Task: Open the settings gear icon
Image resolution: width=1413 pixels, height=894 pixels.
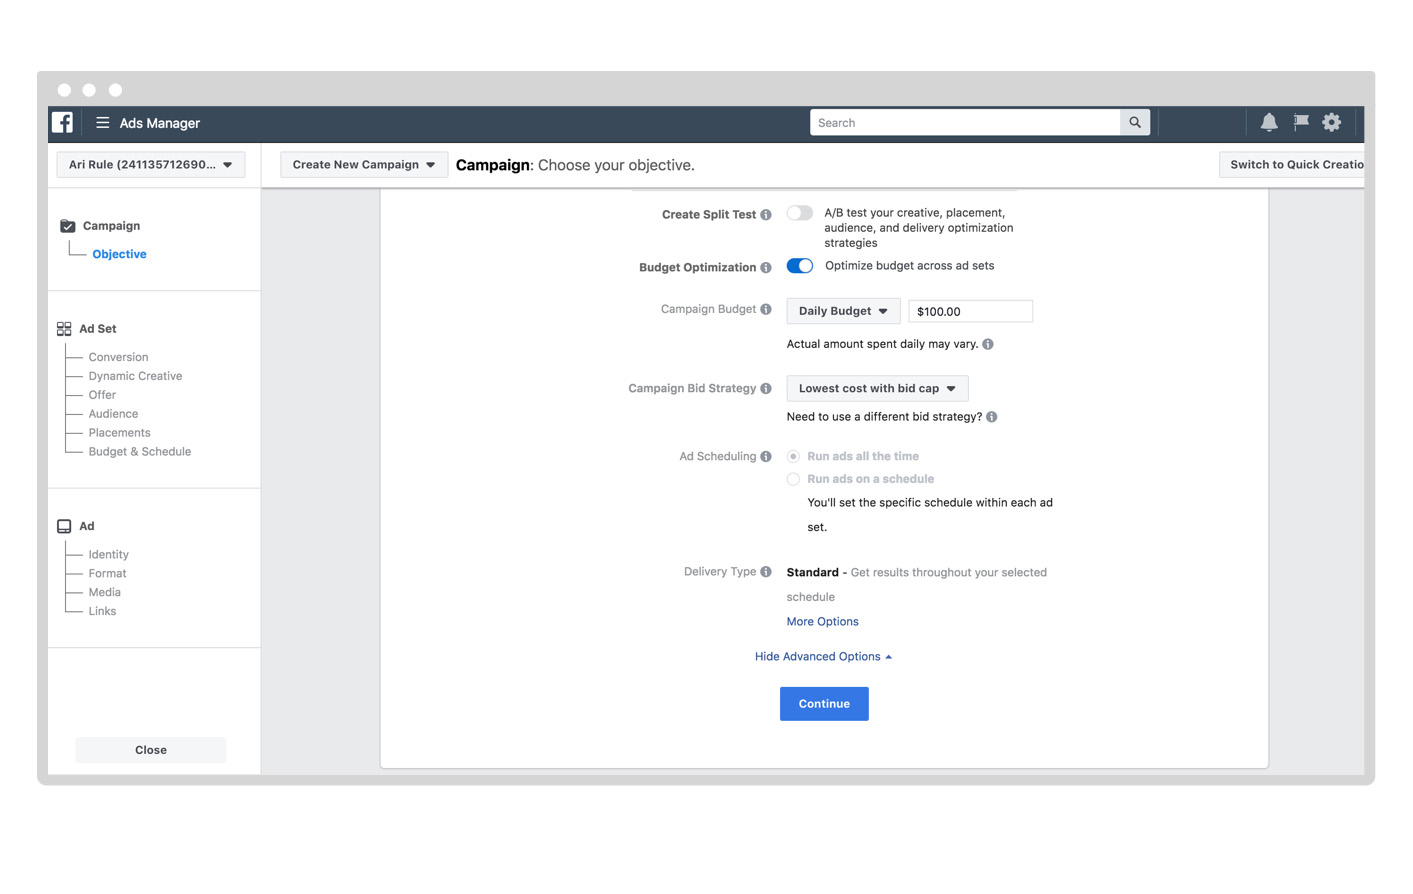Action: 1331,123
